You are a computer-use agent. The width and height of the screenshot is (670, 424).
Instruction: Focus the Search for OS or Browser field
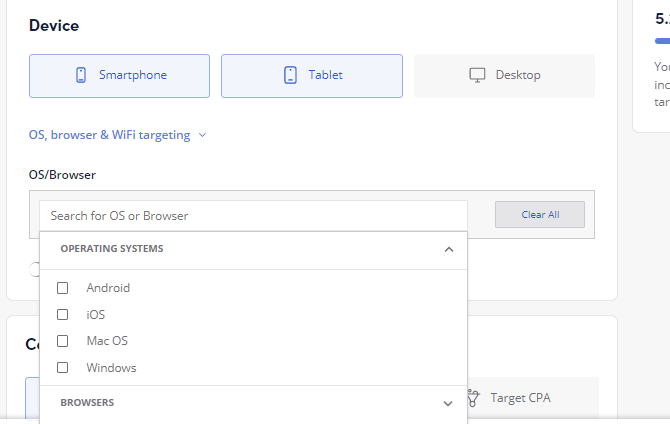click(x=253, y=216)
